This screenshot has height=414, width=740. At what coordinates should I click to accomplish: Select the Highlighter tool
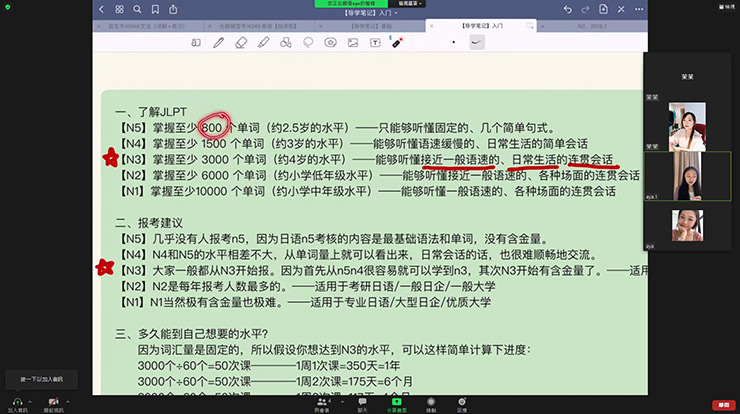pyautogui.click(x=263, y=42)
